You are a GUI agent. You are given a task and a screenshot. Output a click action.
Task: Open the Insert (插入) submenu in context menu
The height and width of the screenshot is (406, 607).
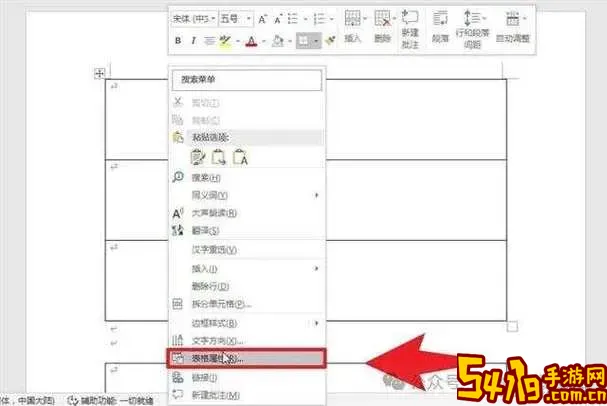pyautogui.click(x=247, y=269)
